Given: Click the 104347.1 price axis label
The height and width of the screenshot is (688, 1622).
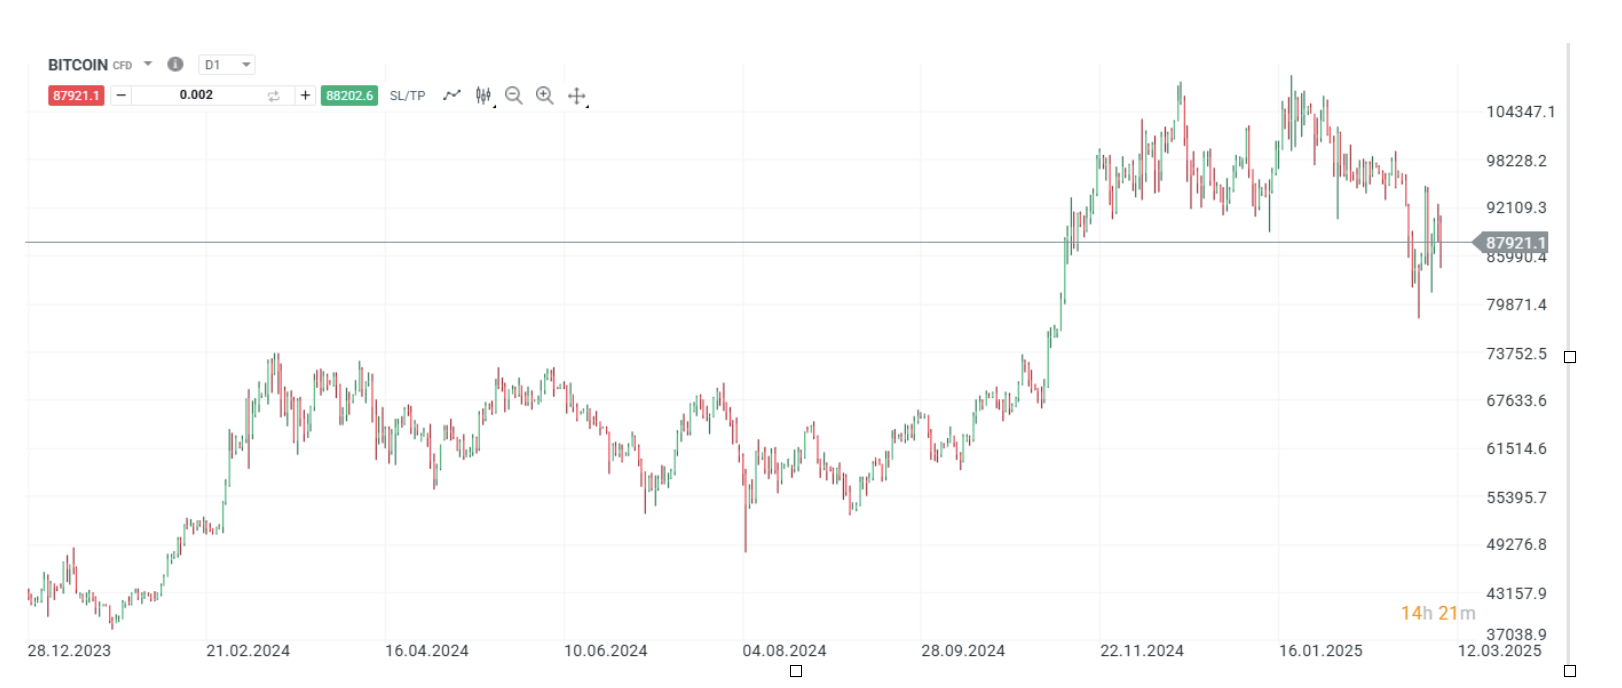Looking at the screenshot, I should [x=1520, y=112].
